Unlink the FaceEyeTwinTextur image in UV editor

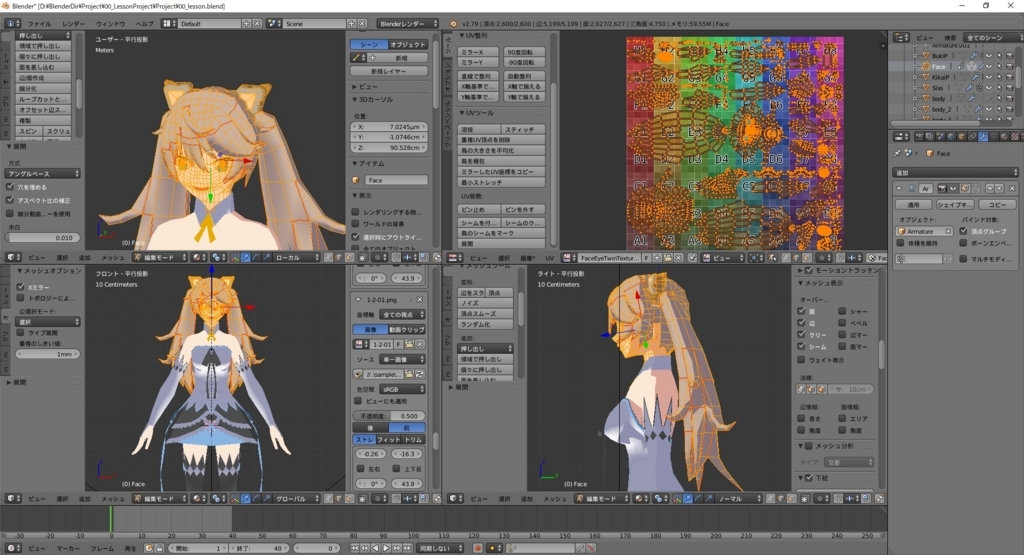click(678, 257)
